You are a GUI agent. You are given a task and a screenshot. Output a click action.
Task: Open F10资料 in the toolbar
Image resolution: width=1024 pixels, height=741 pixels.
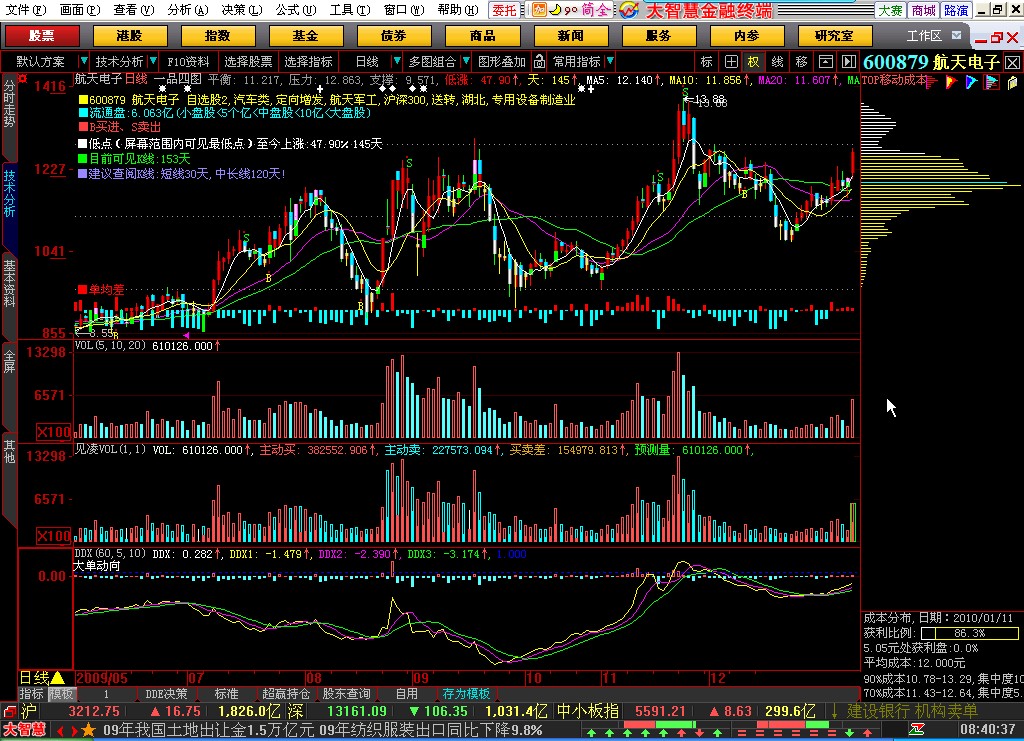click(188, 61)
